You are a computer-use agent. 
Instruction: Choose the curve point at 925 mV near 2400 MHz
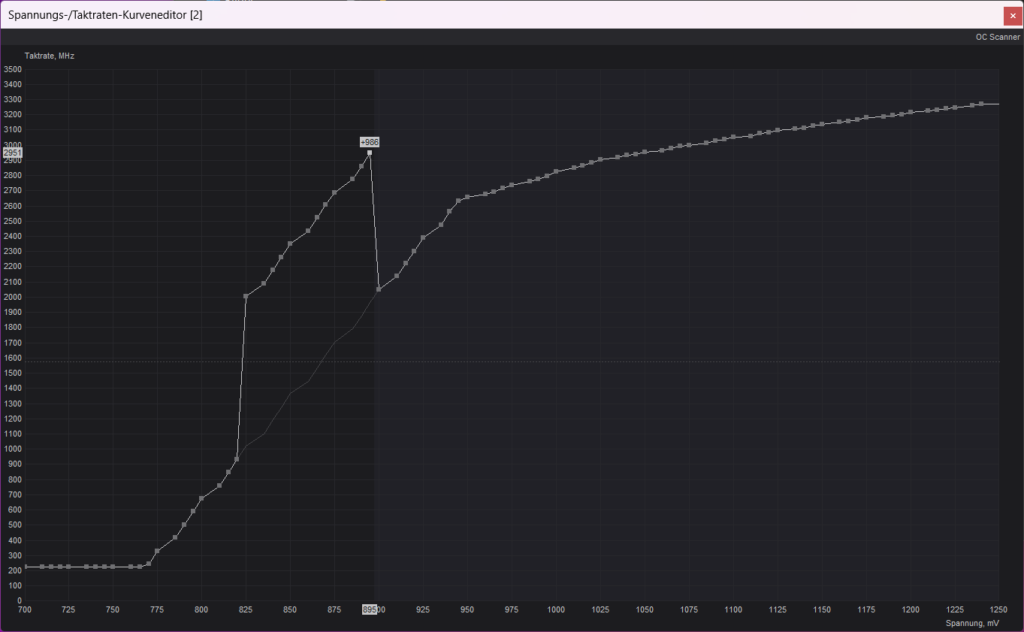[423, 238]
